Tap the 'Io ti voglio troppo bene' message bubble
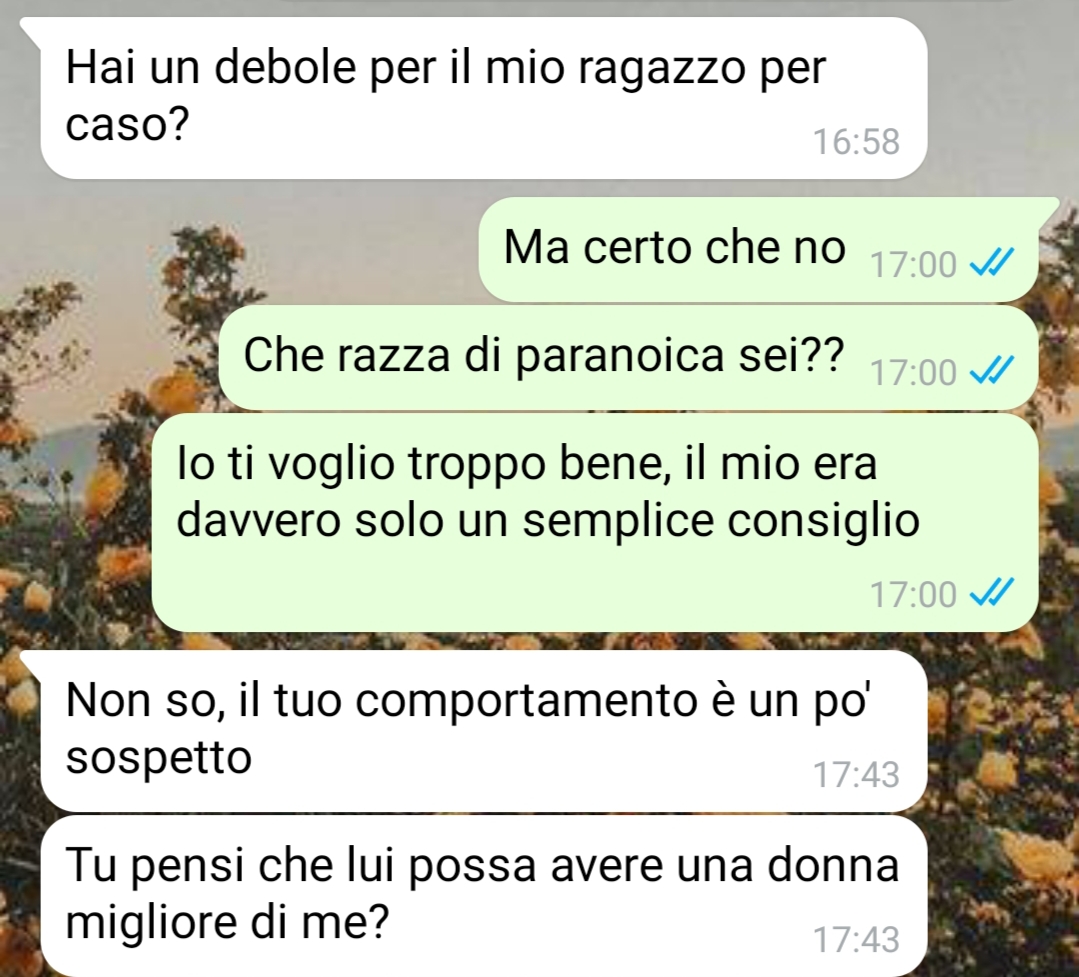This screenshot has height=977, width=1079. pos(595,522)
